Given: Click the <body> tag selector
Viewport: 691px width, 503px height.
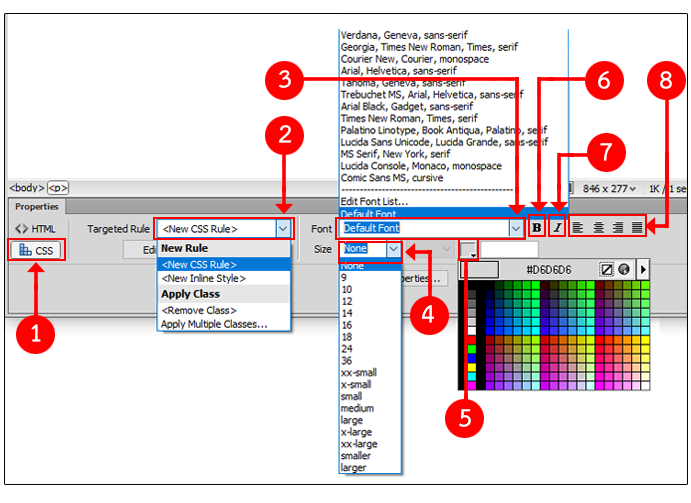Looking at the screenshot, I should [x=26, y=187].
